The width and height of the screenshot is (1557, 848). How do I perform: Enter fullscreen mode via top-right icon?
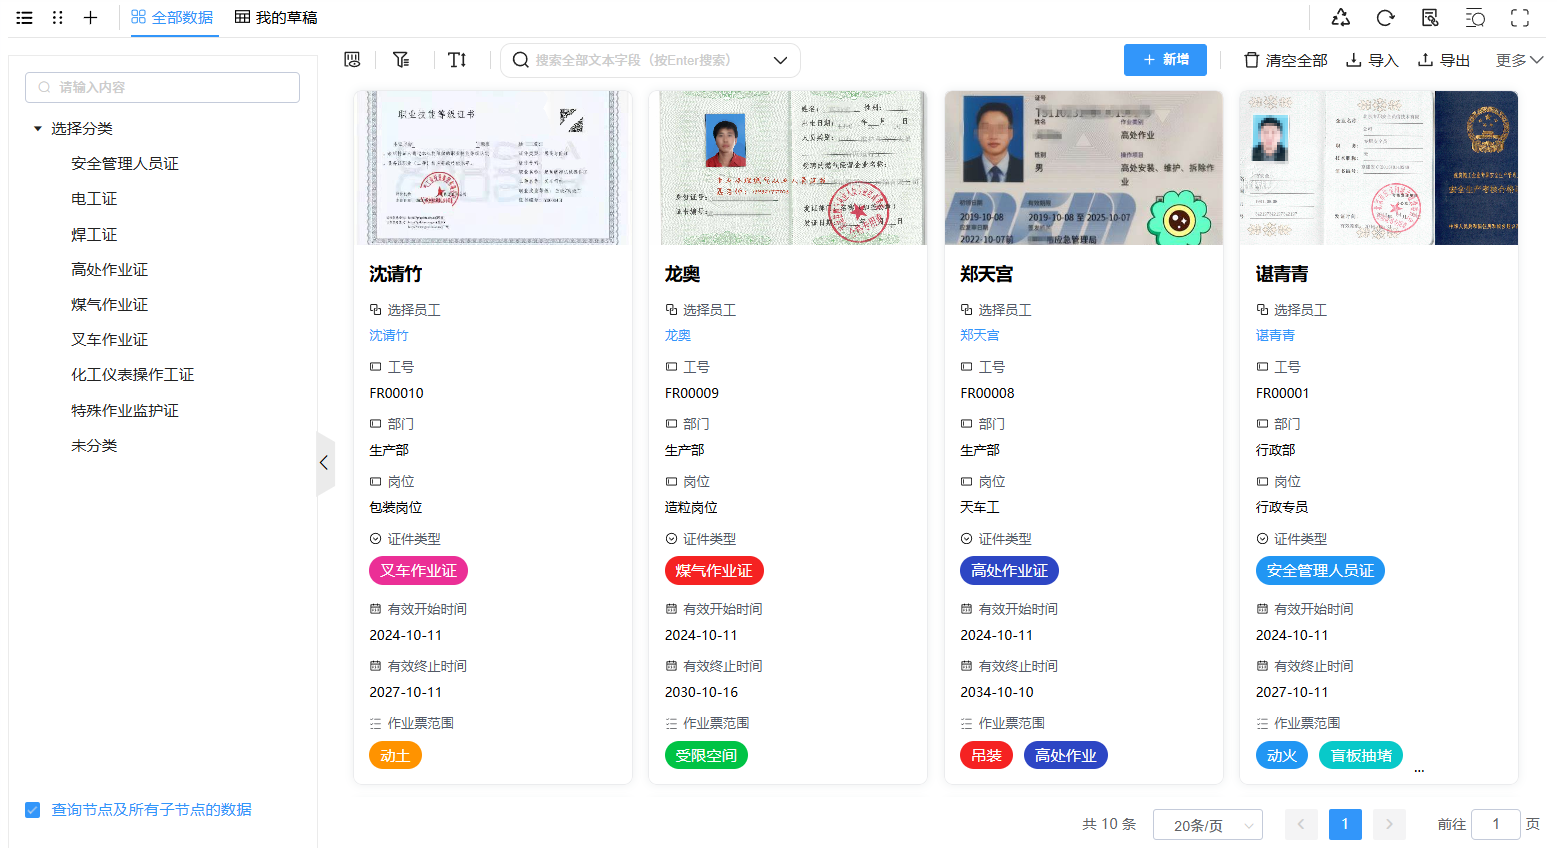pyautogui.click(x=1519, y=18)
